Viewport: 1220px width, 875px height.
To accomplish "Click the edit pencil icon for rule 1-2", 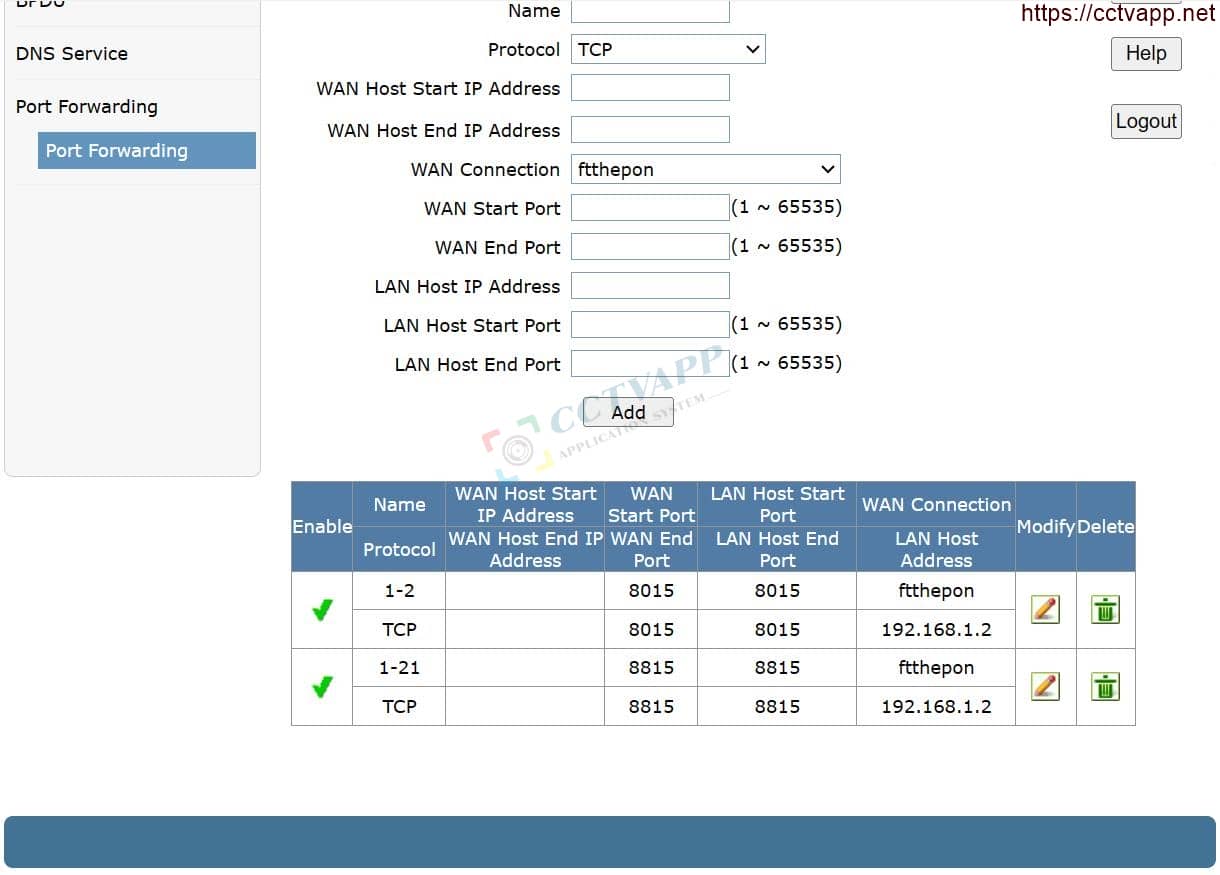I will pyautogui.click(x=1044, y=609).
